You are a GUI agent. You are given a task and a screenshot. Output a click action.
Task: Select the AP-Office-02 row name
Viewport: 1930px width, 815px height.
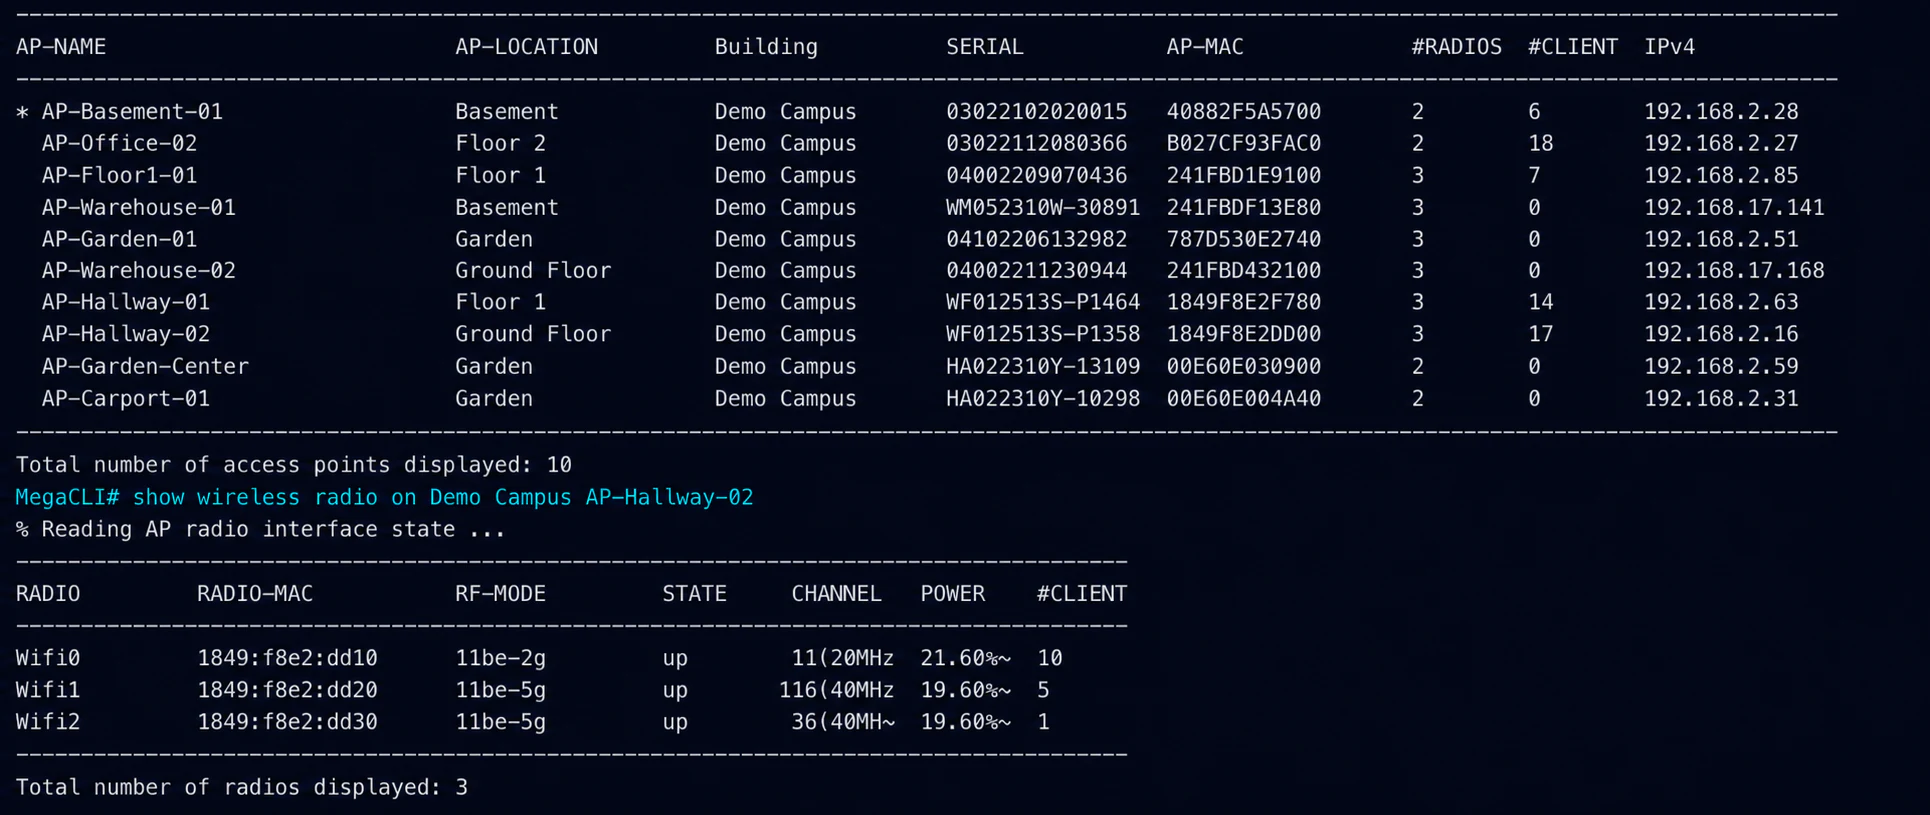click(119, 143)
